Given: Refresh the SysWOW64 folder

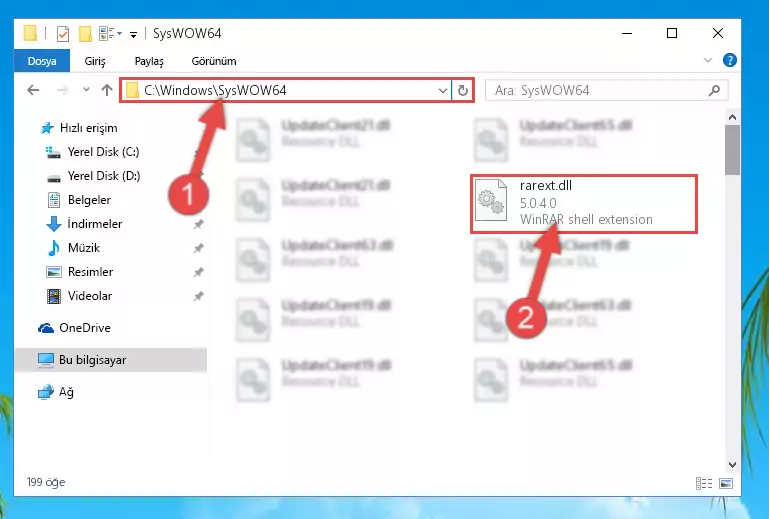Looking at the screenshot, I should [x=462, y=91].
